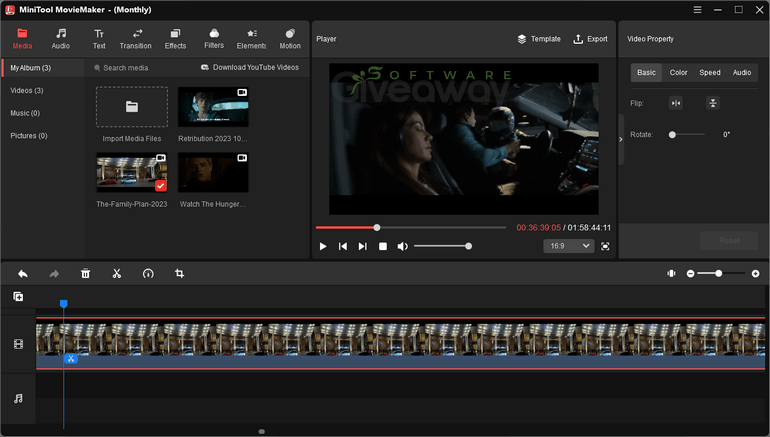This screenshot has width=770, height=437.
Task: Open the Text tab
Action: [x=99, y=39]
